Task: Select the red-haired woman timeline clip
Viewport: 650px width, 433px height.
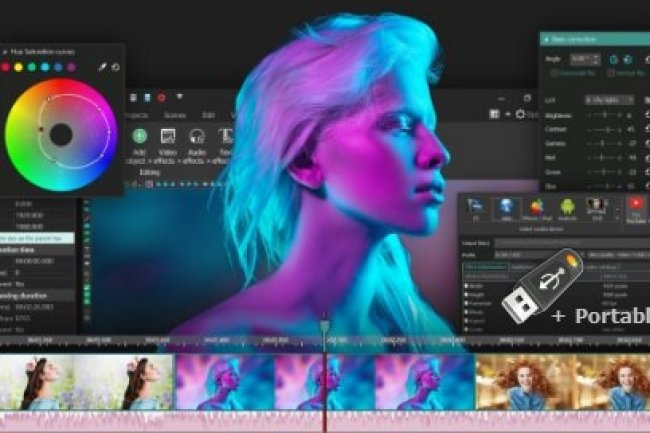Action: pos(563,382)
